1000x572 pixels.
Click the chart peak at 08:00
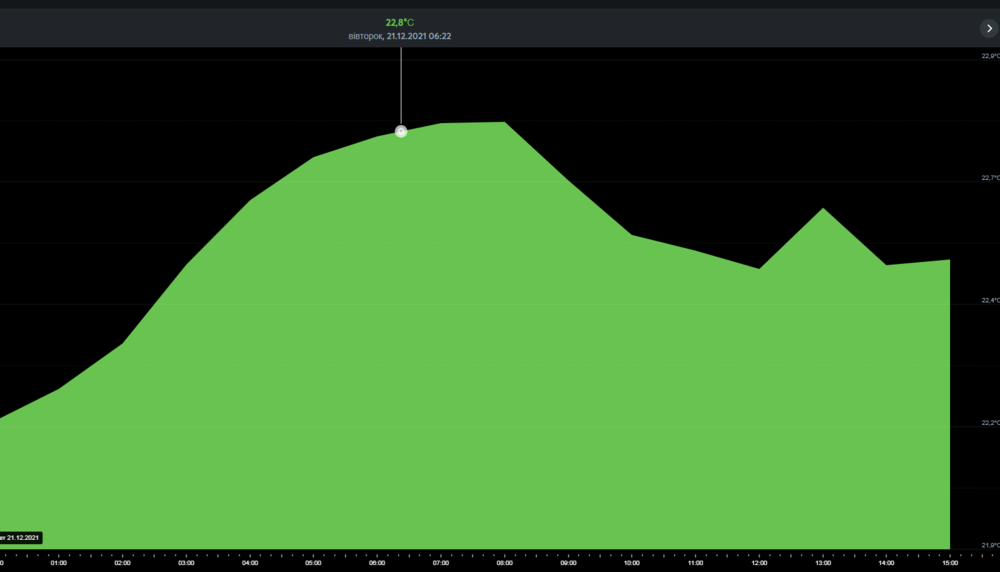pyautogui.click(x=504, y=123)
